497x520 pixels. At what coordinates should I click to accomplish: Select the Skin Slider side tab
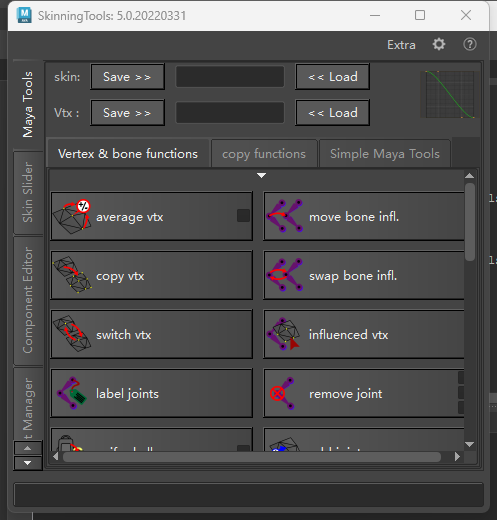[x=28, y=192]
